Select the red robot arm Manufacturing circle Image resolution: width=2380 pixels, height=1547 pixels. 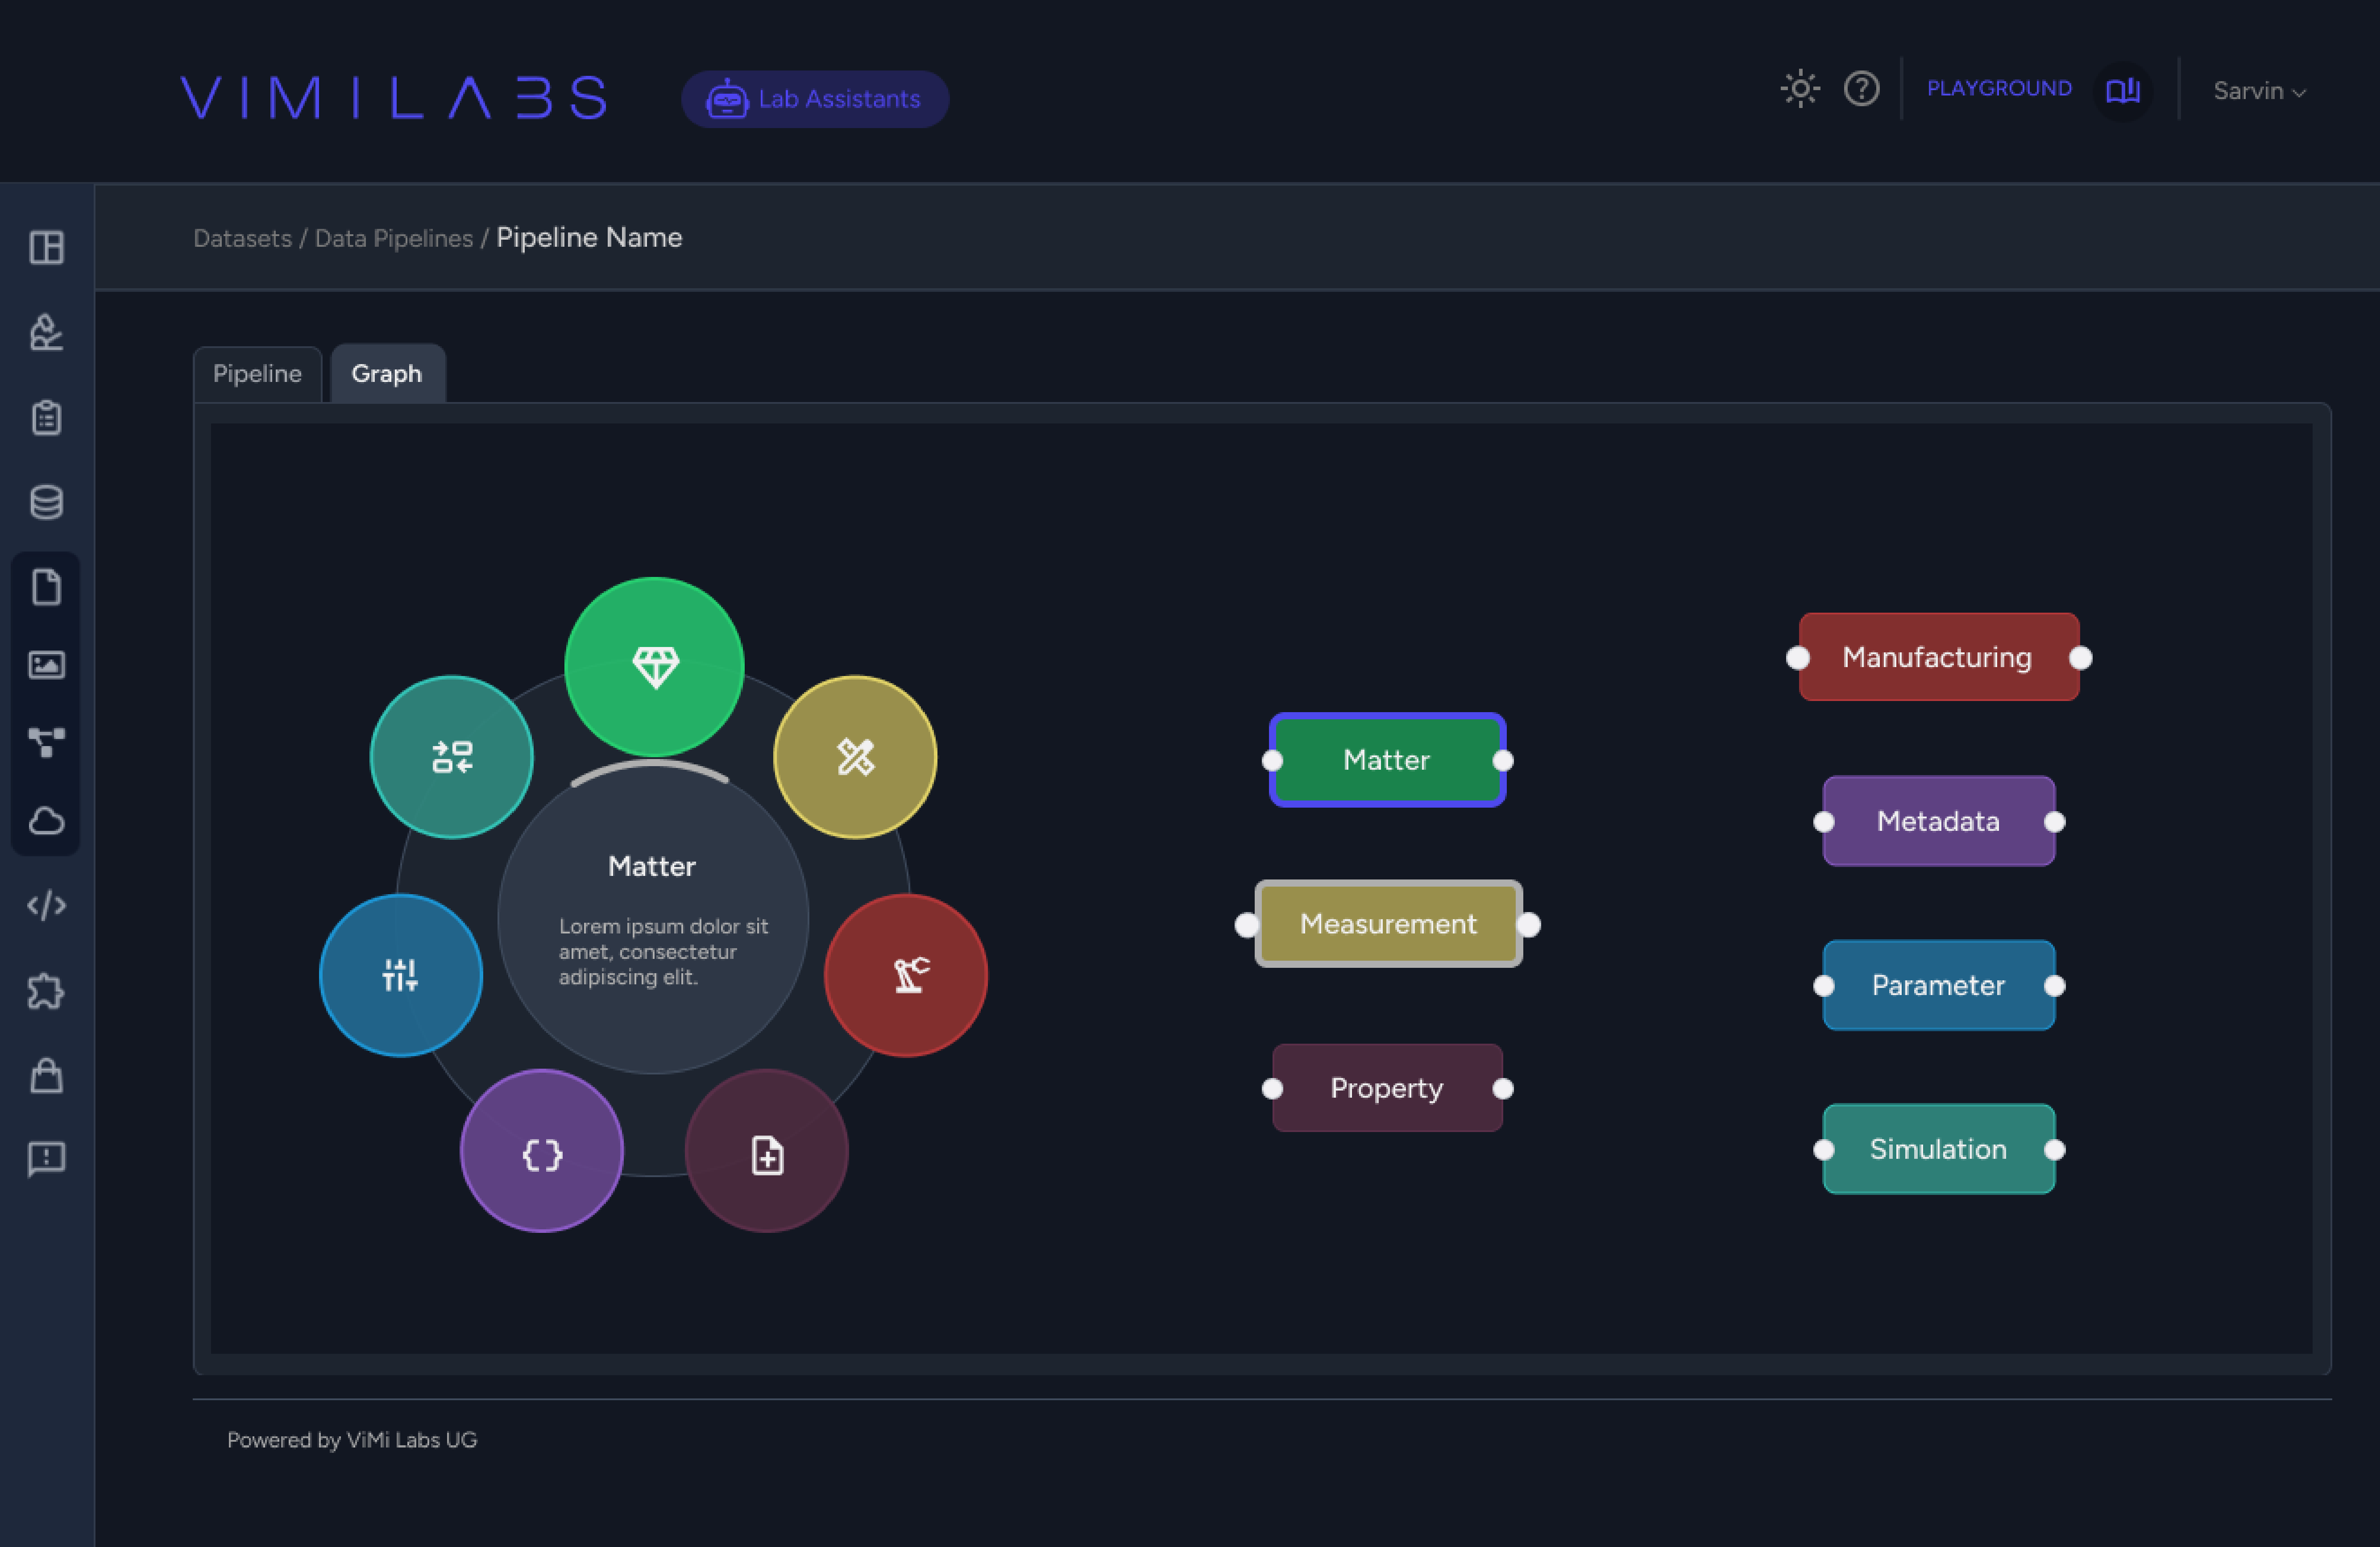[x=906, y=974]
